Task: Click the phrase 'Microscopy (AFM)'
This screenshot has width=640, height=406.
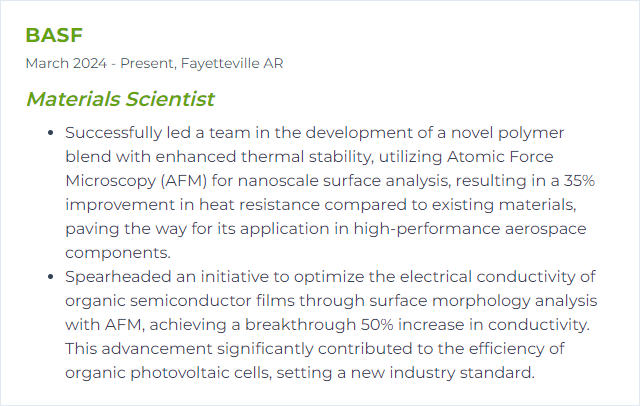Action: pyautogui.click(x=136, y=181)
